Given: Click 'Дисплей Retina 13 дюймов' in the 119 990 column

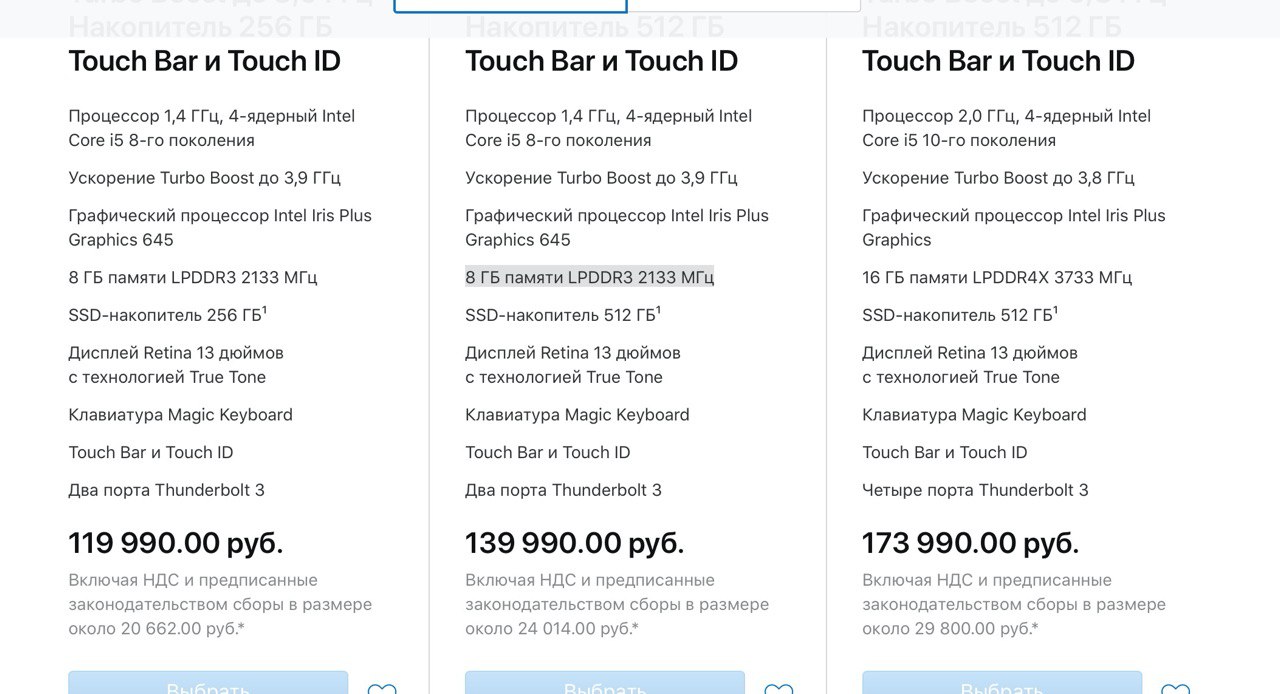Looking at the screenshot, I should coord(176,353).
